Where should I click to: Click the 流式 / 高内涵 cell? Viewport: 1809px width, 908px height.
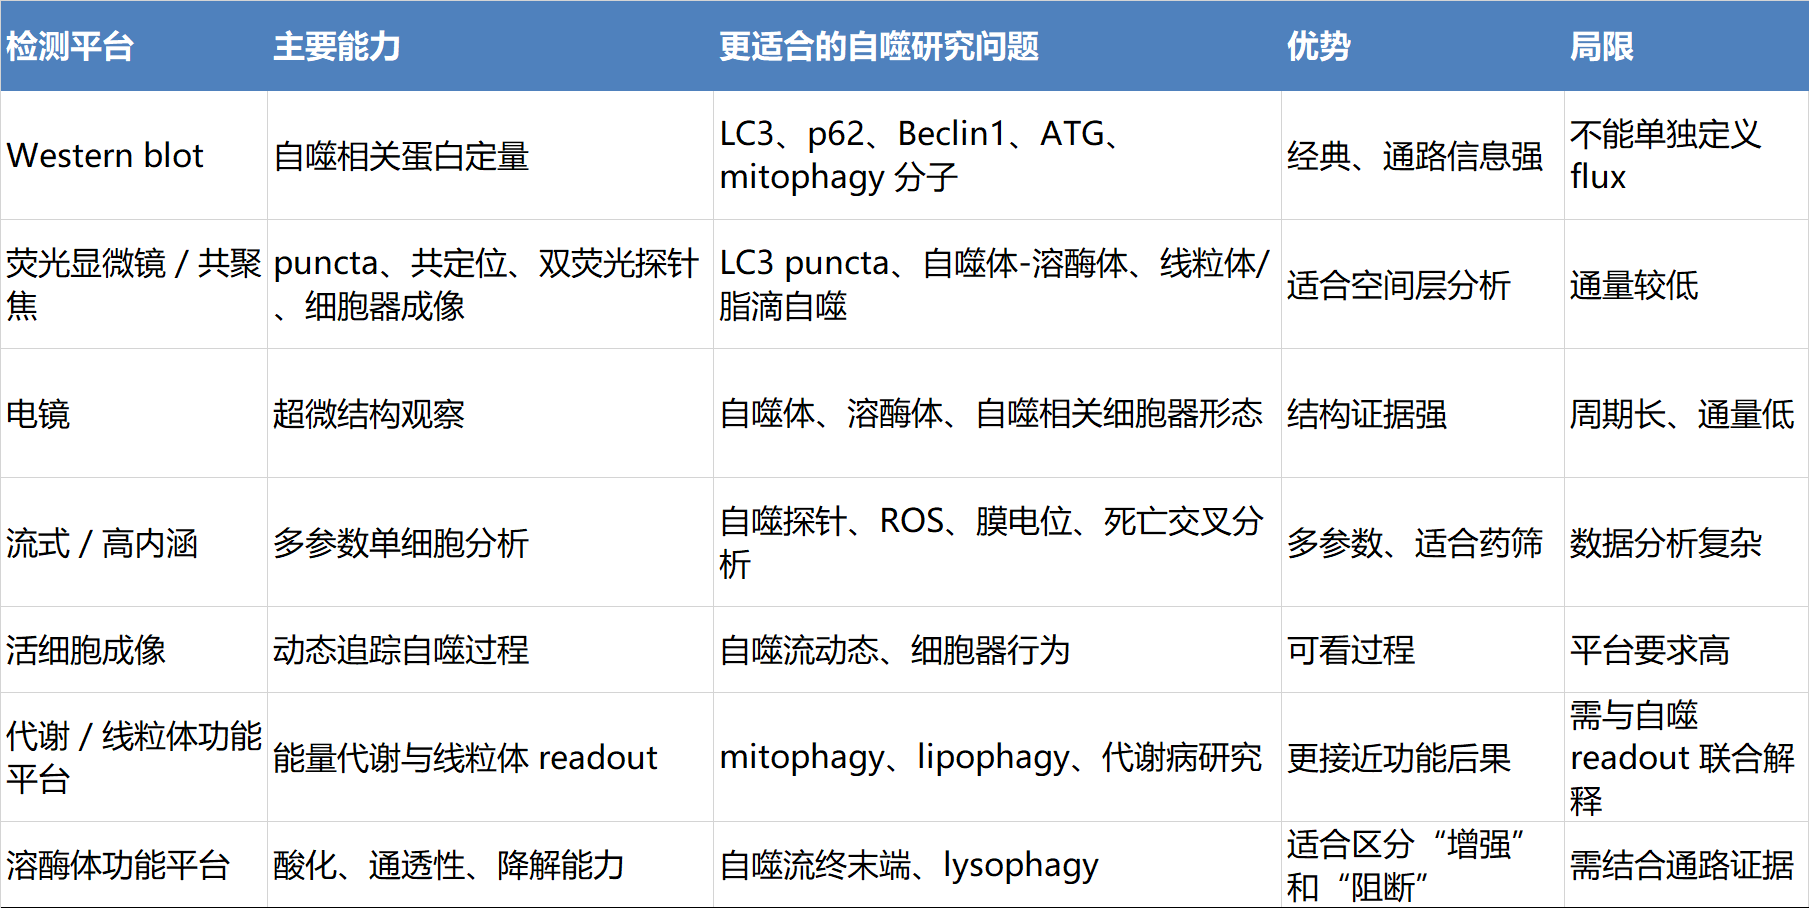coord(102,543)
